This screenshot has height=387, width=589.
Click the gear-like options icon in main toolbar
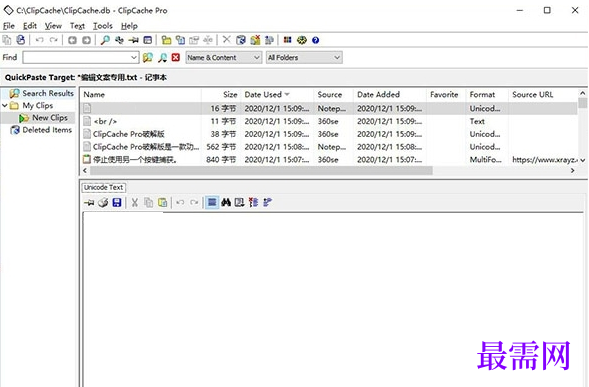click(302, 40)
